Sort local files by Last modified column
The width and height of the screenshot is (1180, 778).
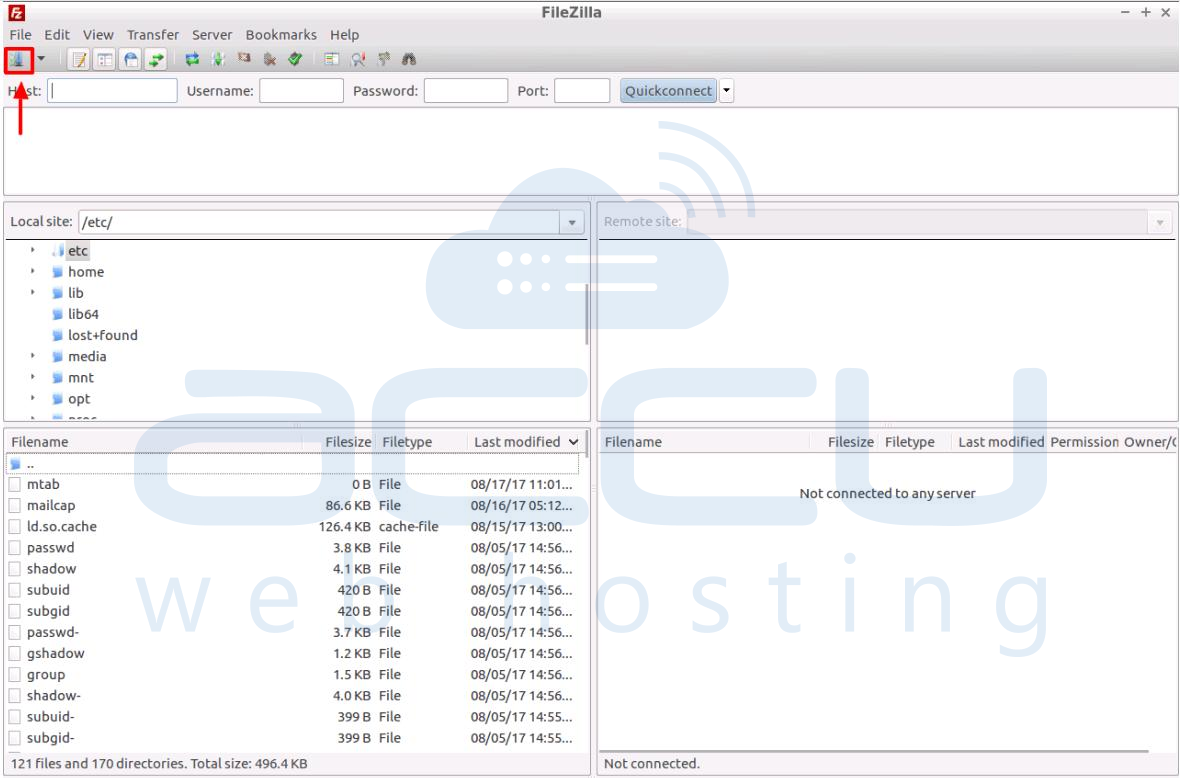pos(525,442)
